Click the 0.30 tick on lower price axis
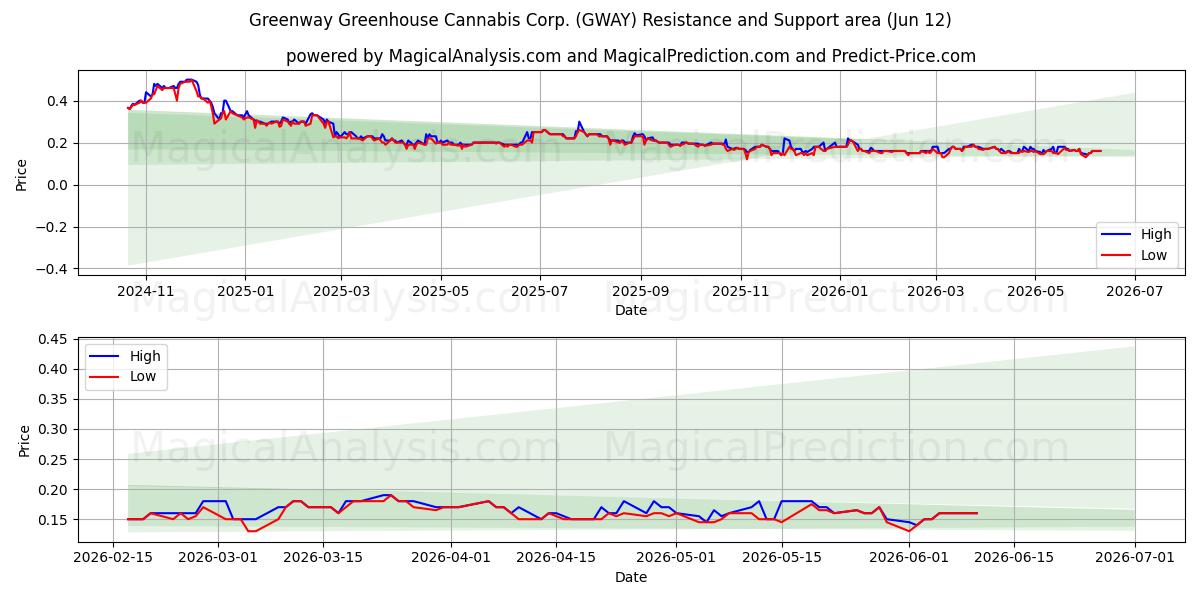 tap(53, 429)
